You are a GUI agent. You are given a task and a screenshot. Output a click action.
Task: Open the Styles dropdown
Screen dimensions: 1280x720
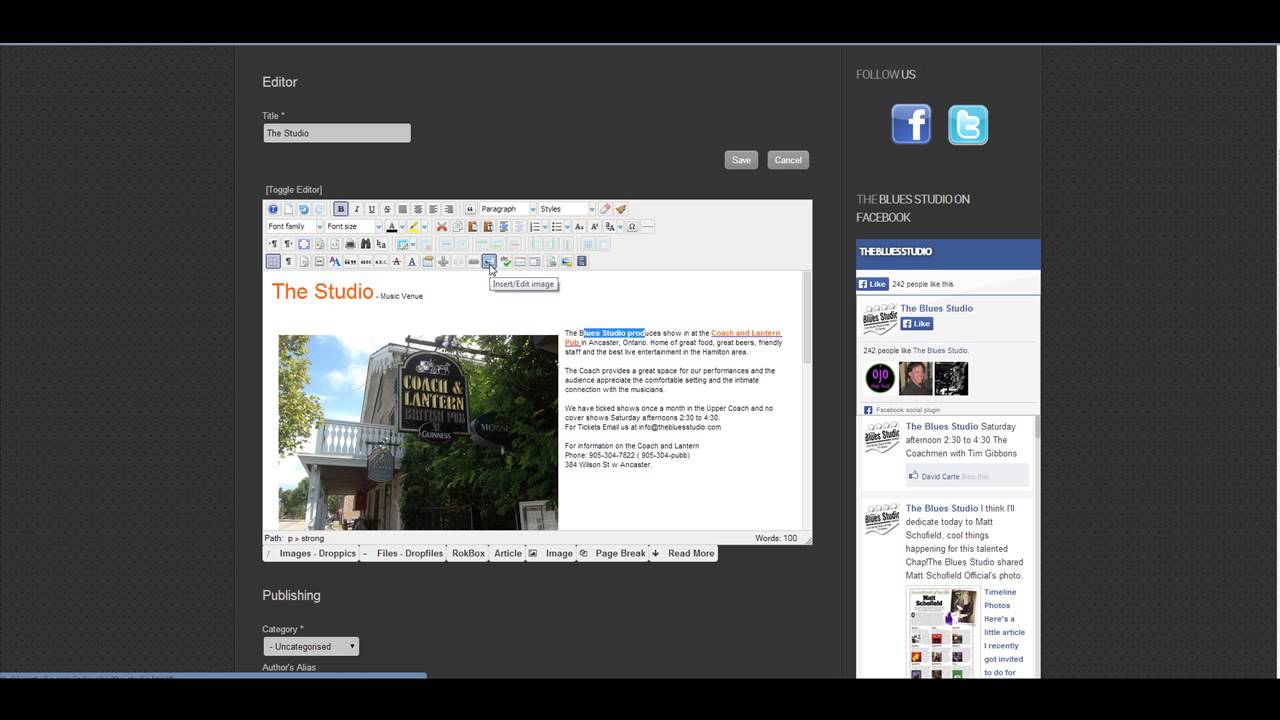pyautogui.click(x=567, y=209)
